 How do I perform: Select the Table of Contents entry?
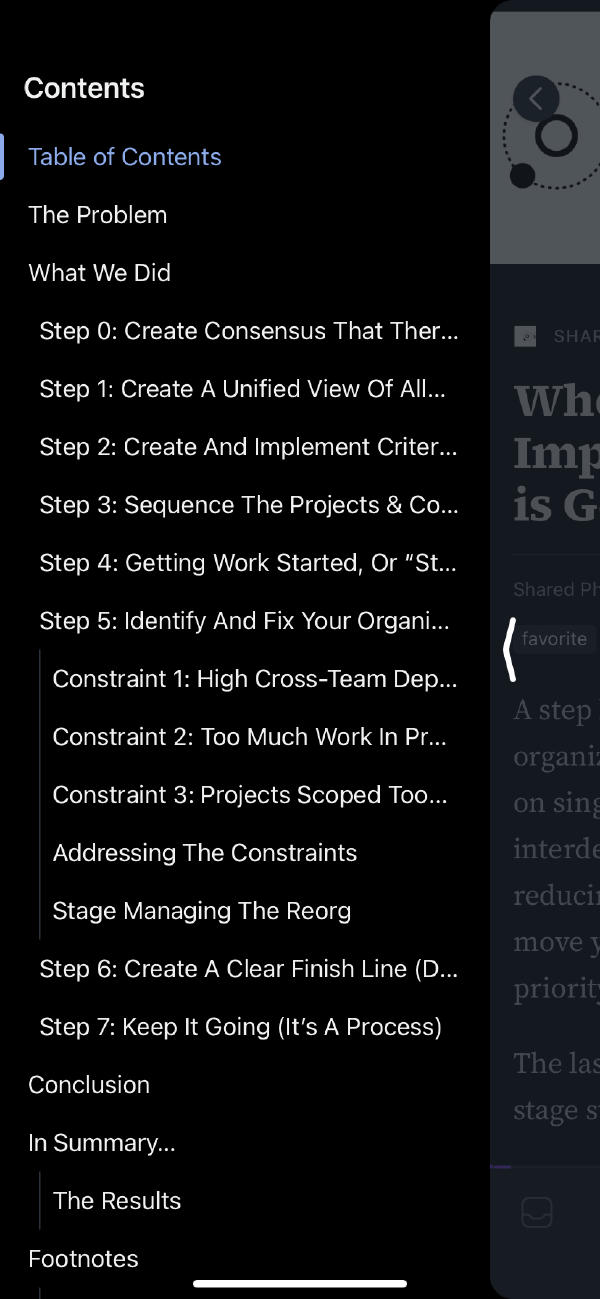pos(125,157)
